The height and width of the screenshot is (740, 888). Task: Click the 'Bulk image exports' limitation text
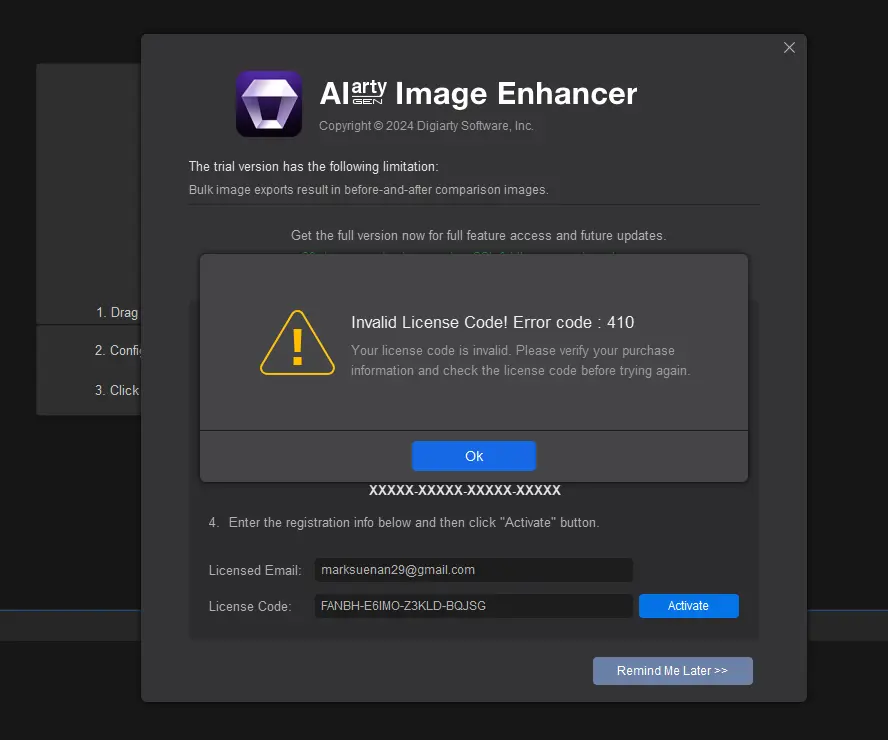click(x=368, y=190)
